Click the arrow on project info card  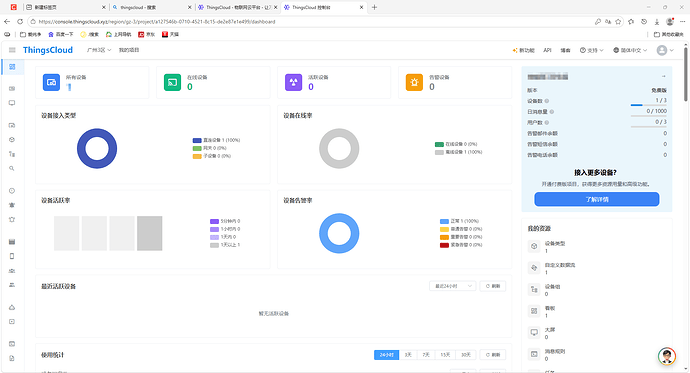click(x=663, y=77)
